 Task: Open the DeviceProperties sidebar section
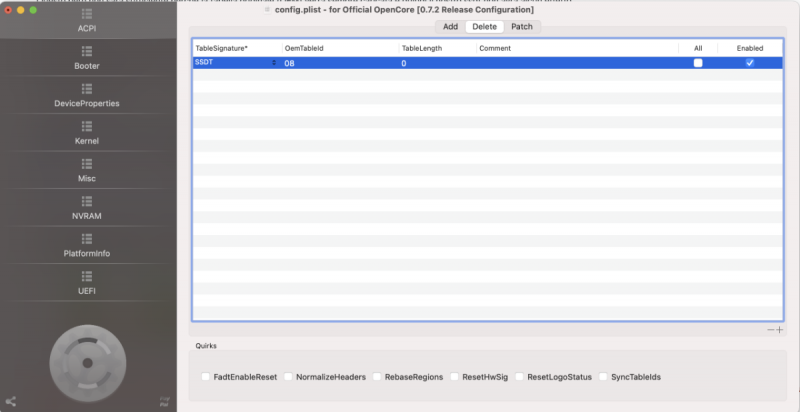pos(87,95)
